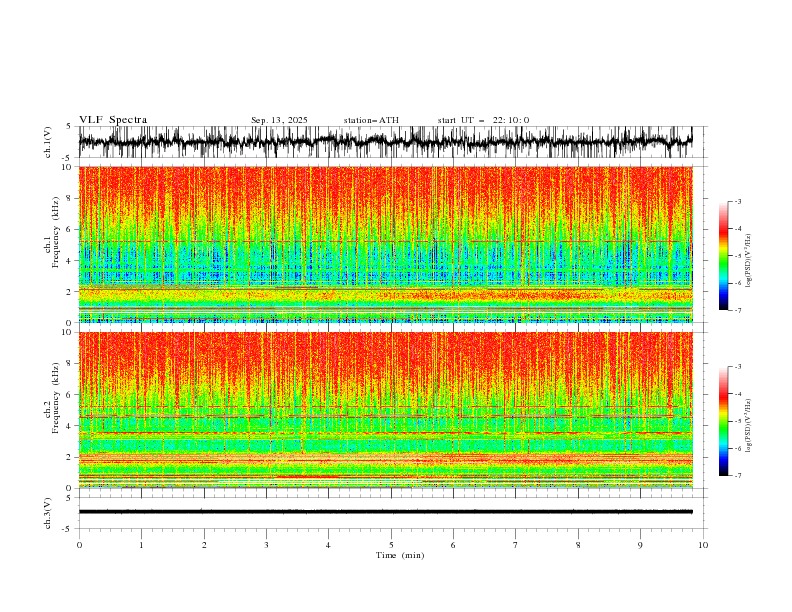Viewport: 792px width, 612px height.
Task: Click the ch.3 voltage waveform trace
Action: [x=385, y=512]
